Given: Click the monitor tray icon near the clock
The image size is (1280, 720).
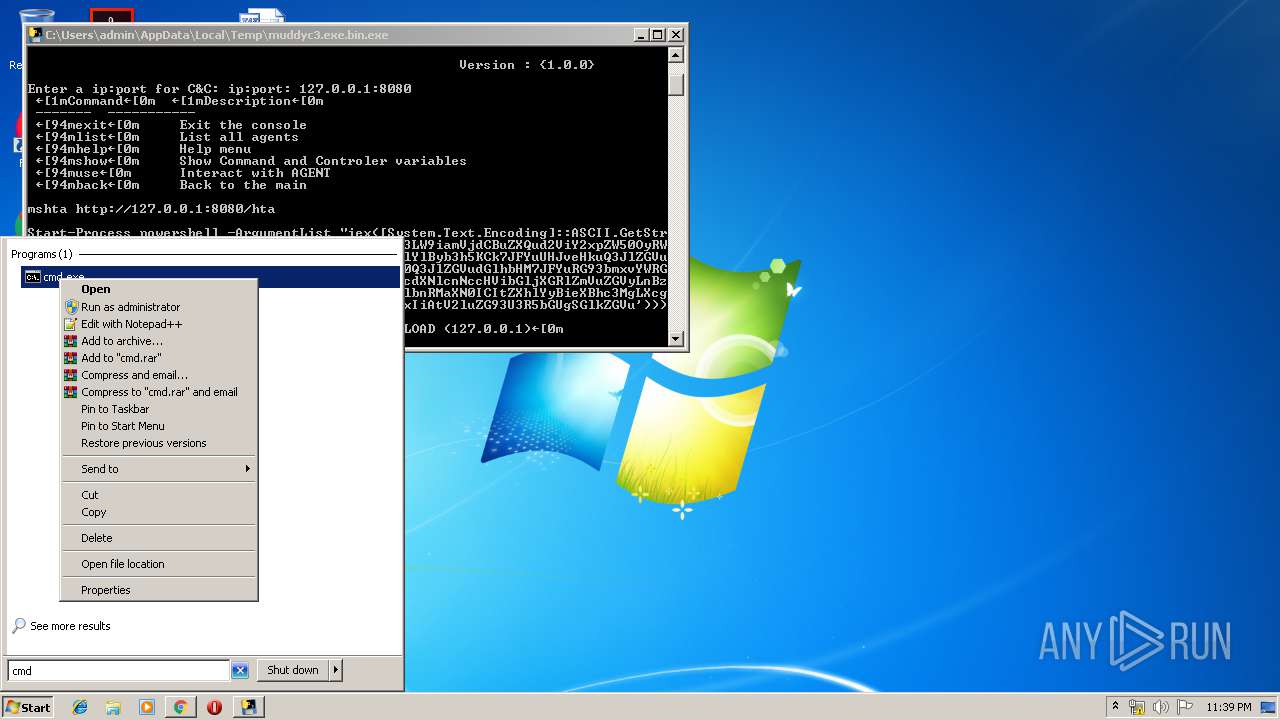Looking at the screenshot, I should click(x=1268, y=707).
